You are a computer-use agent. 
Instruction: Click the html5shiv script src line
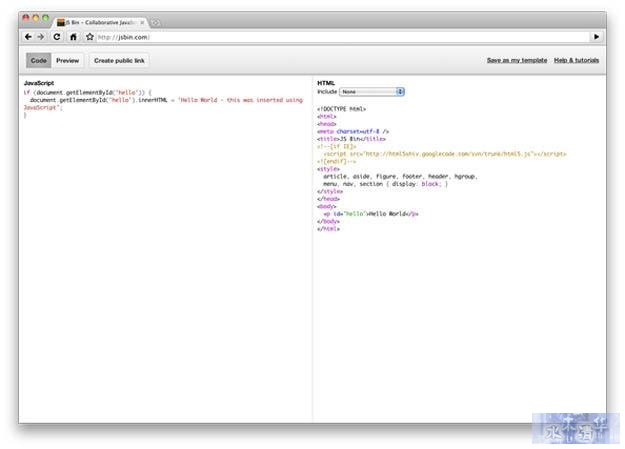[445, 154]
